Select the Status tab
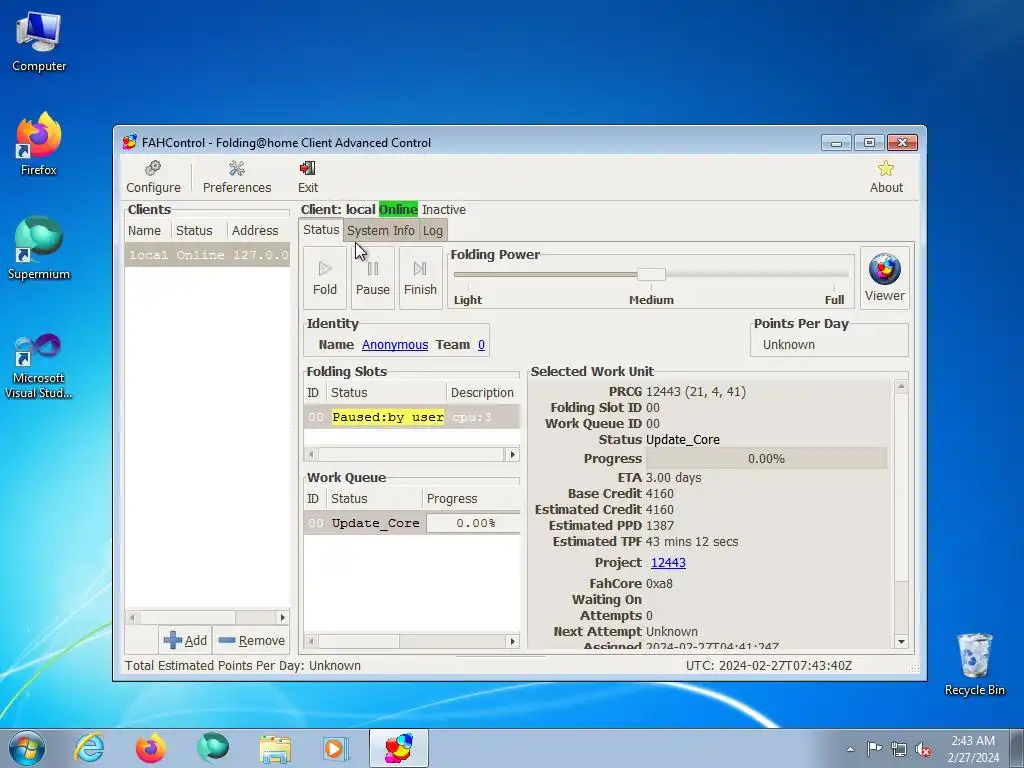Viewport: 1024px width, 768px height. click(321, 230)
